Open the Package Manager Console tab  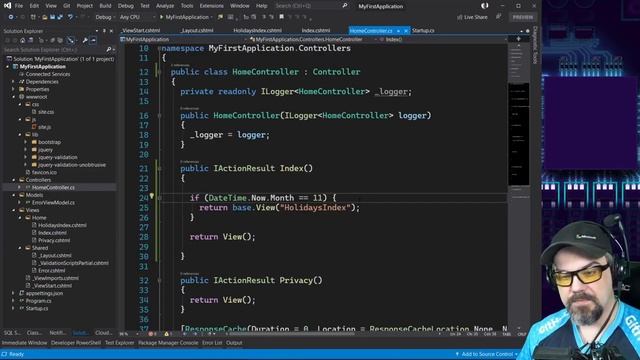[168, 343]
